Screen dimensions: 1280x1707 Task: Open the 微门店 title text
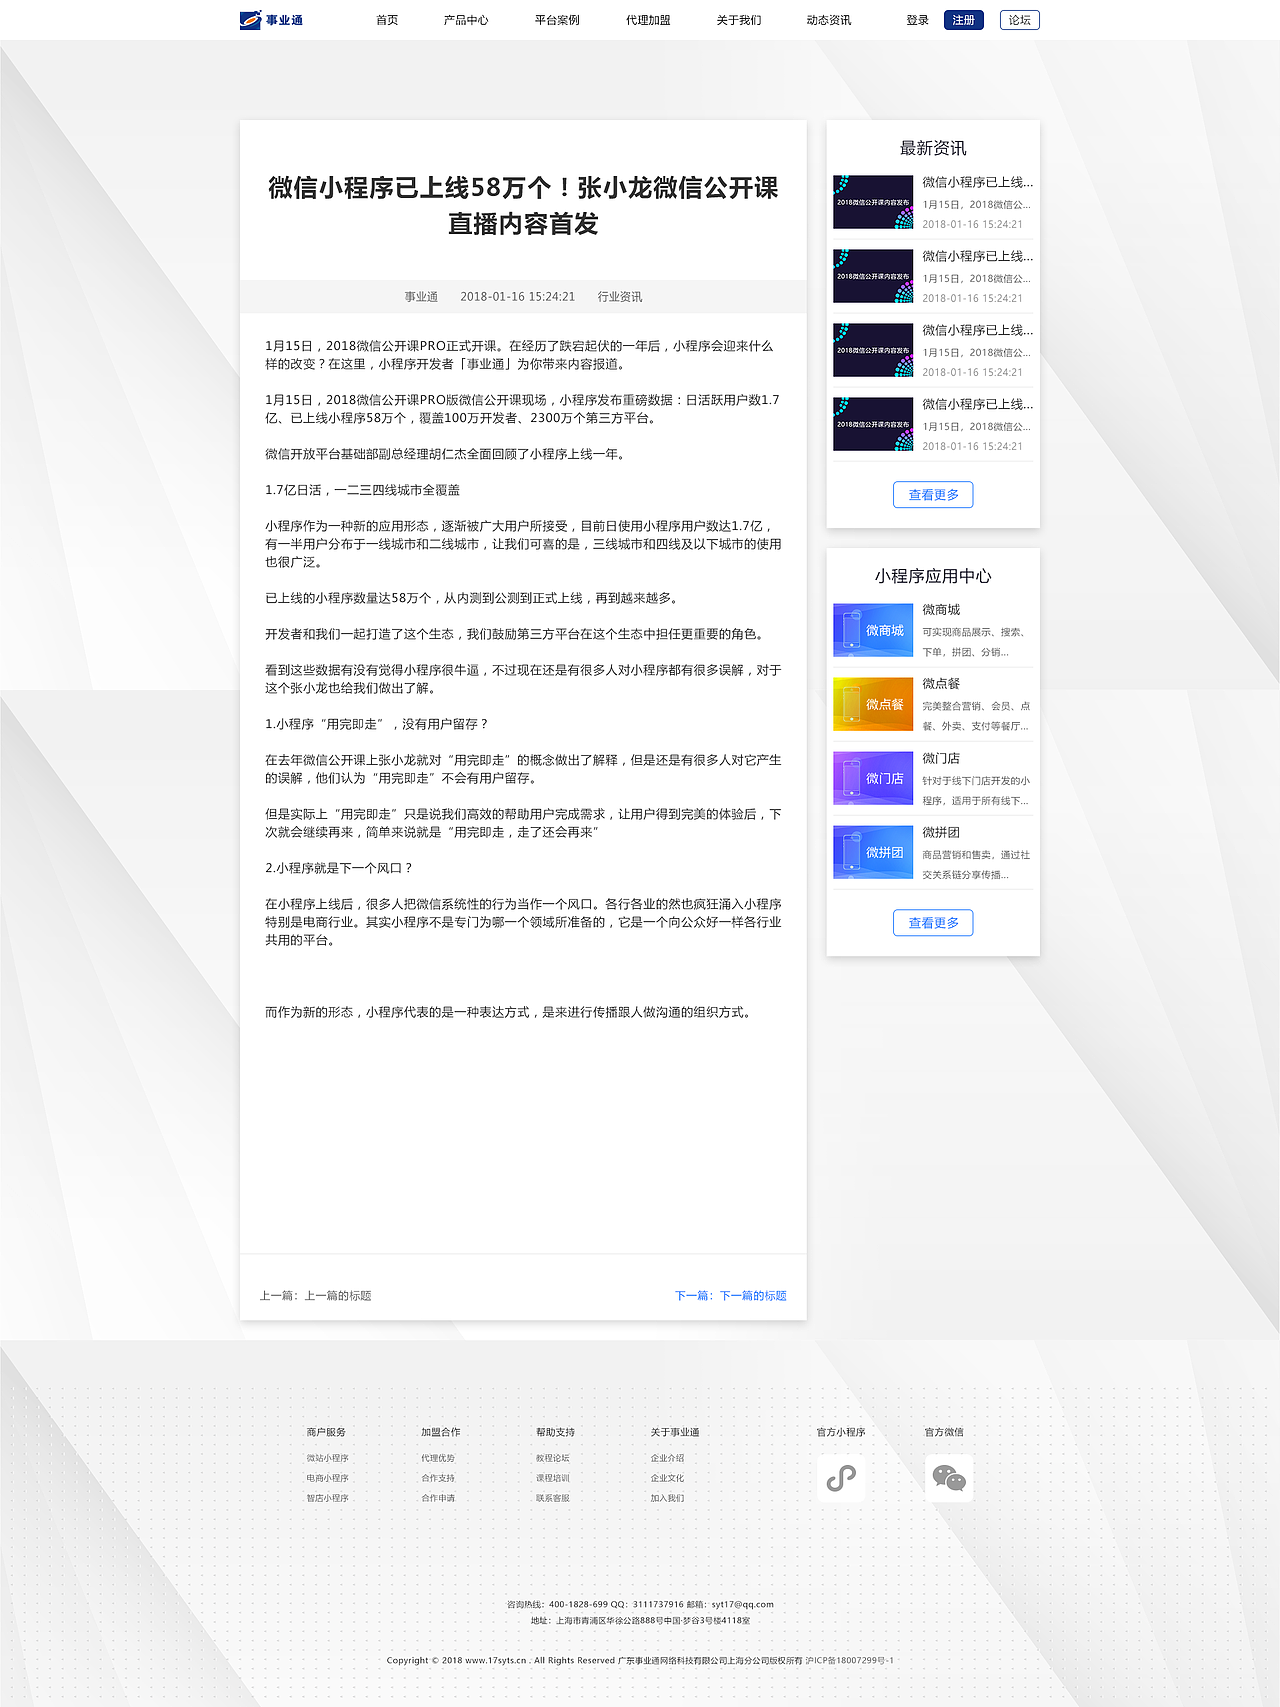point(941,758)
